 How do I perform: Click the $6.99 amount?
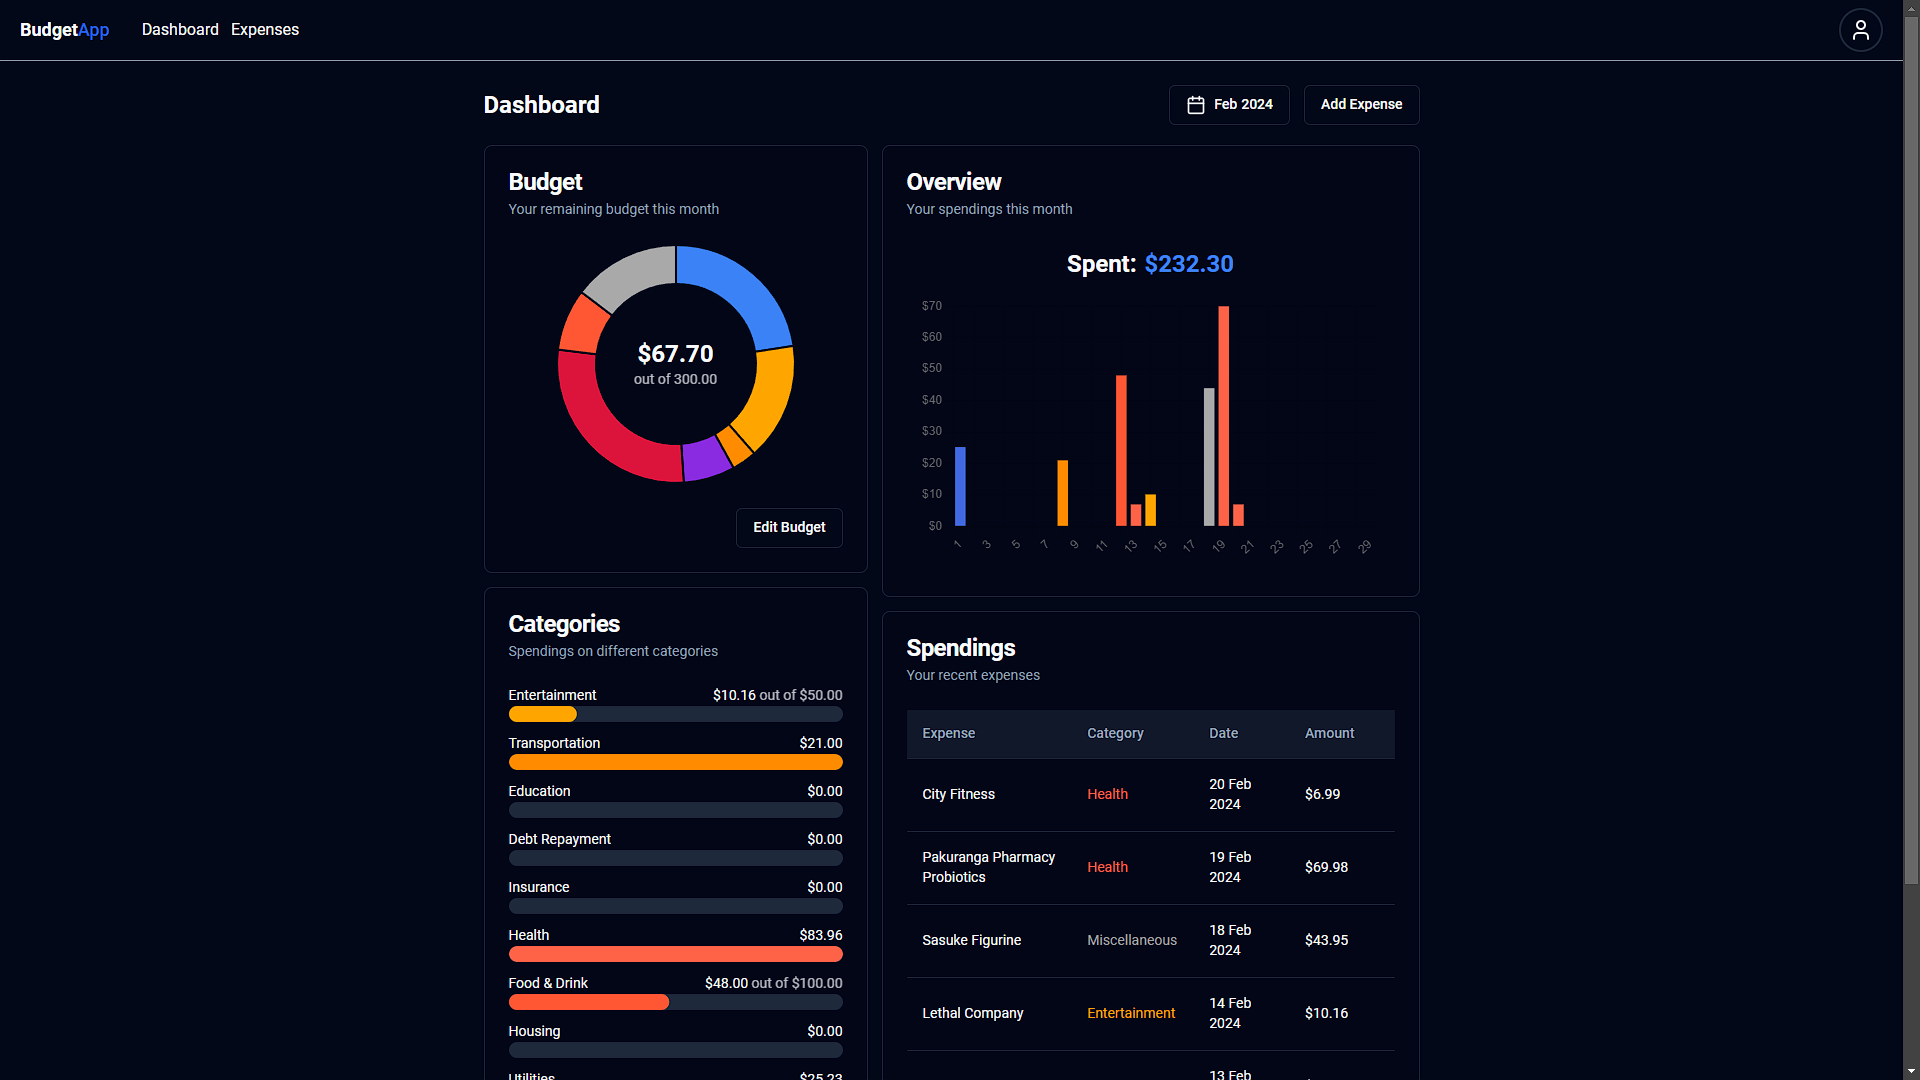[1322, 795]
